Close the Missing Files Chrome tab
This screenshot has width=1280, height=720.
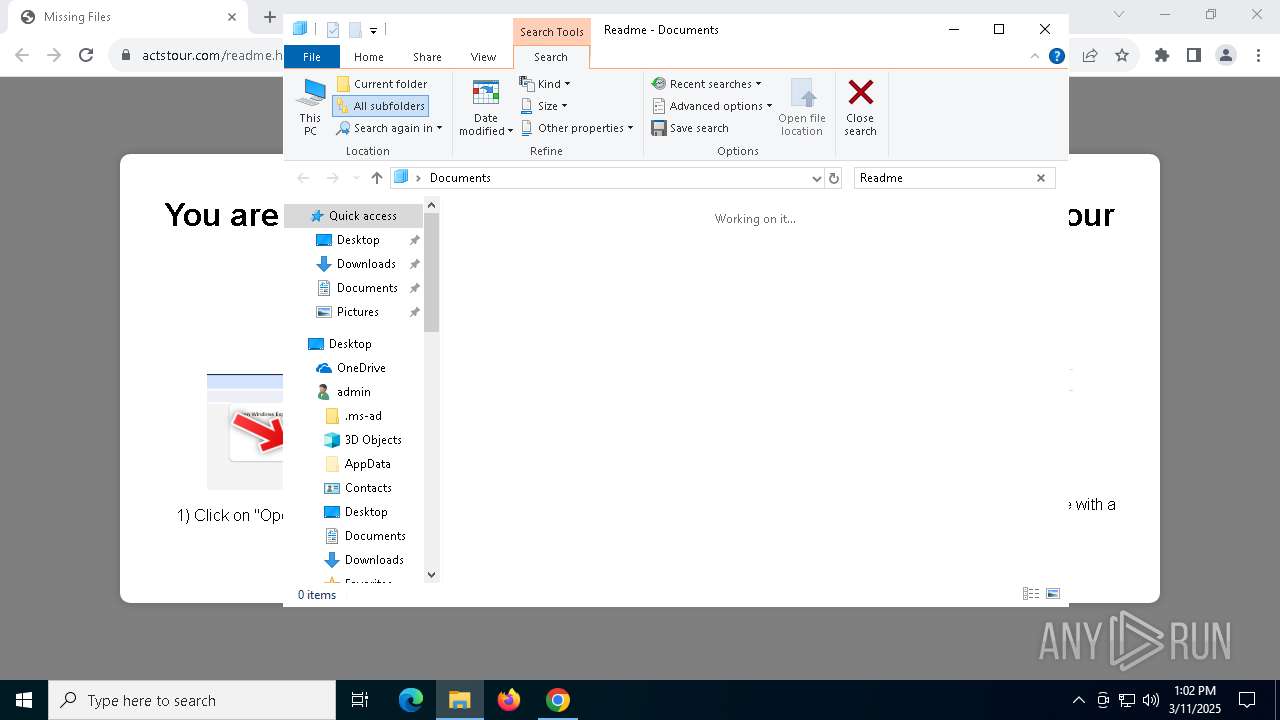click(x=232, y=17)
